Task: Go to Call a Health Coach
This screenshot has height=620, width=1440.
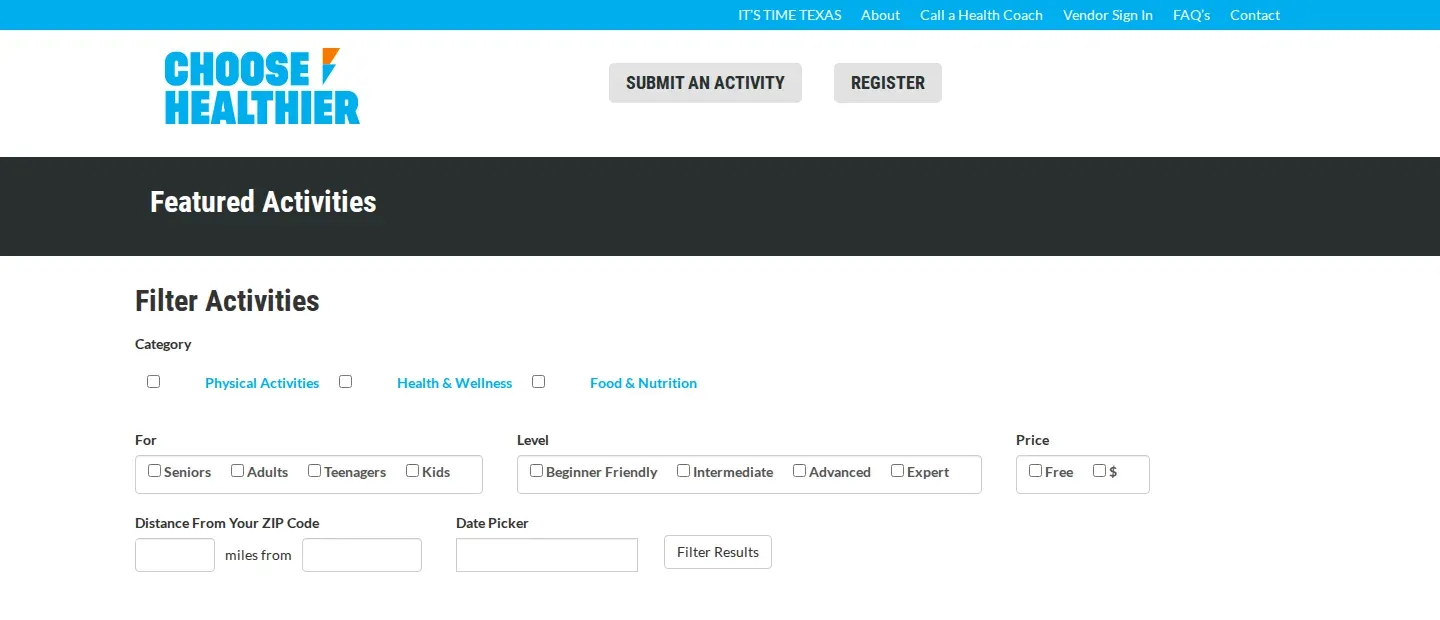Action: coord(981,15)
